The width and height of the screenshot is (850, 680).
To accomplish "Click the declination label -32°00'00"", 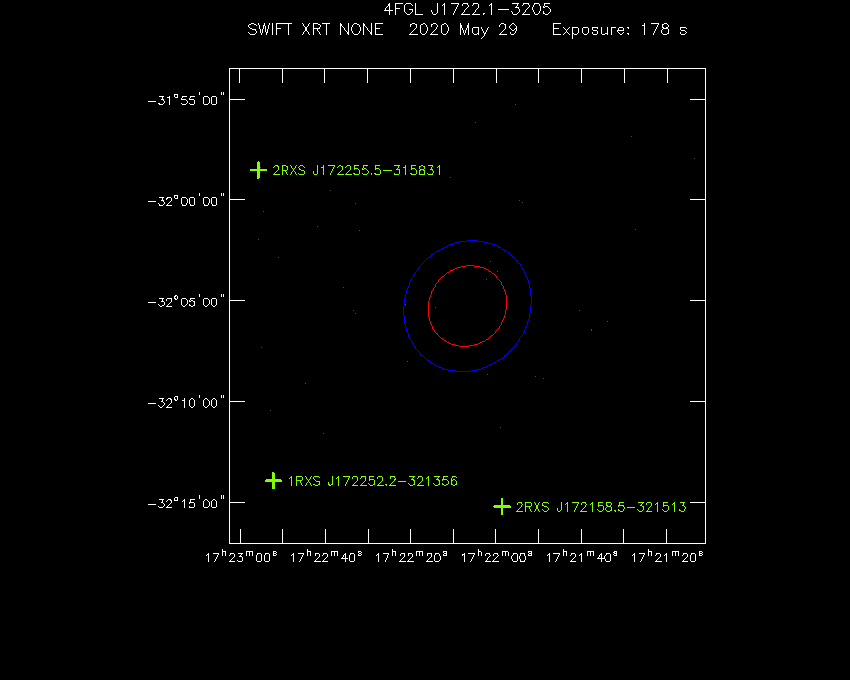I will point(186,201).
